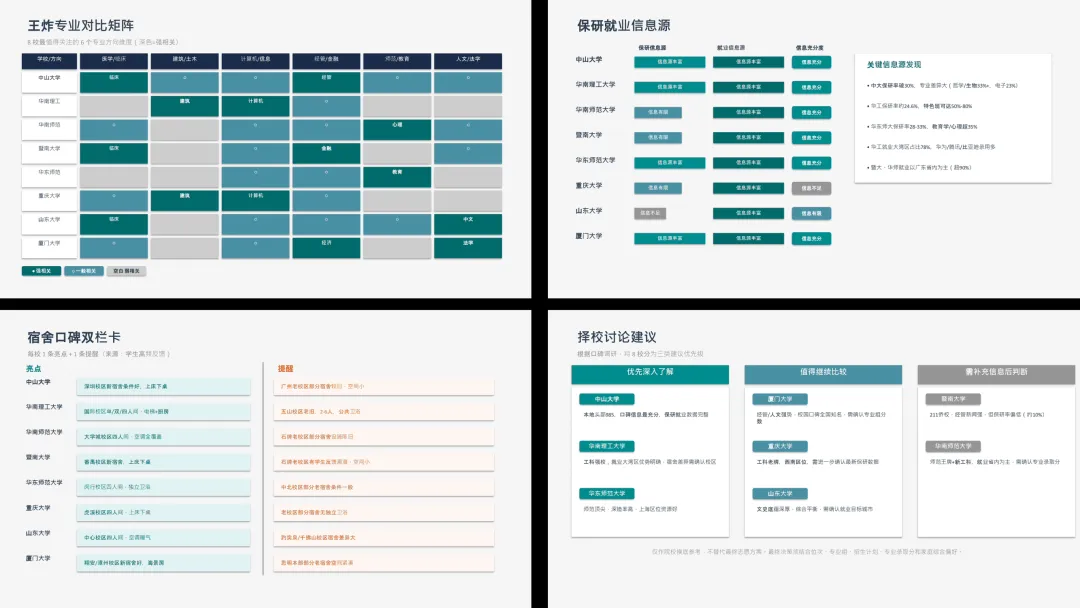Click the 华南师范 row label in the matrix
Image resolution: width=1080 pixels, height=608 pixels.
click(49, 129)
